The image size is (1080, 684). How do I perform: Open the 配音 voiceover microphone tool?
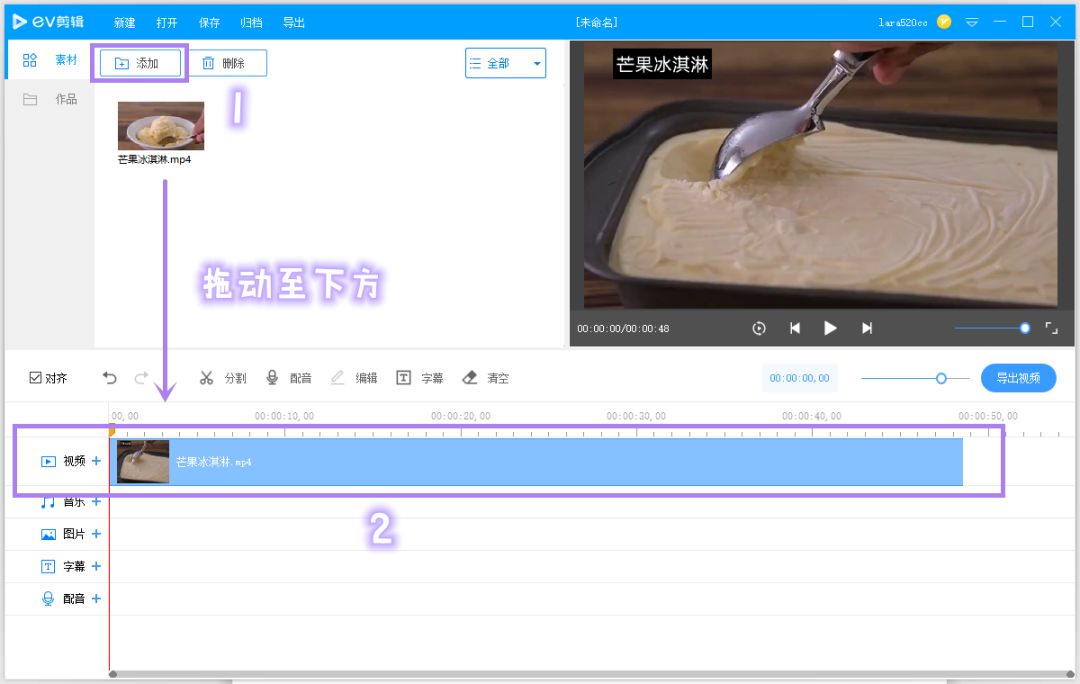287,378
